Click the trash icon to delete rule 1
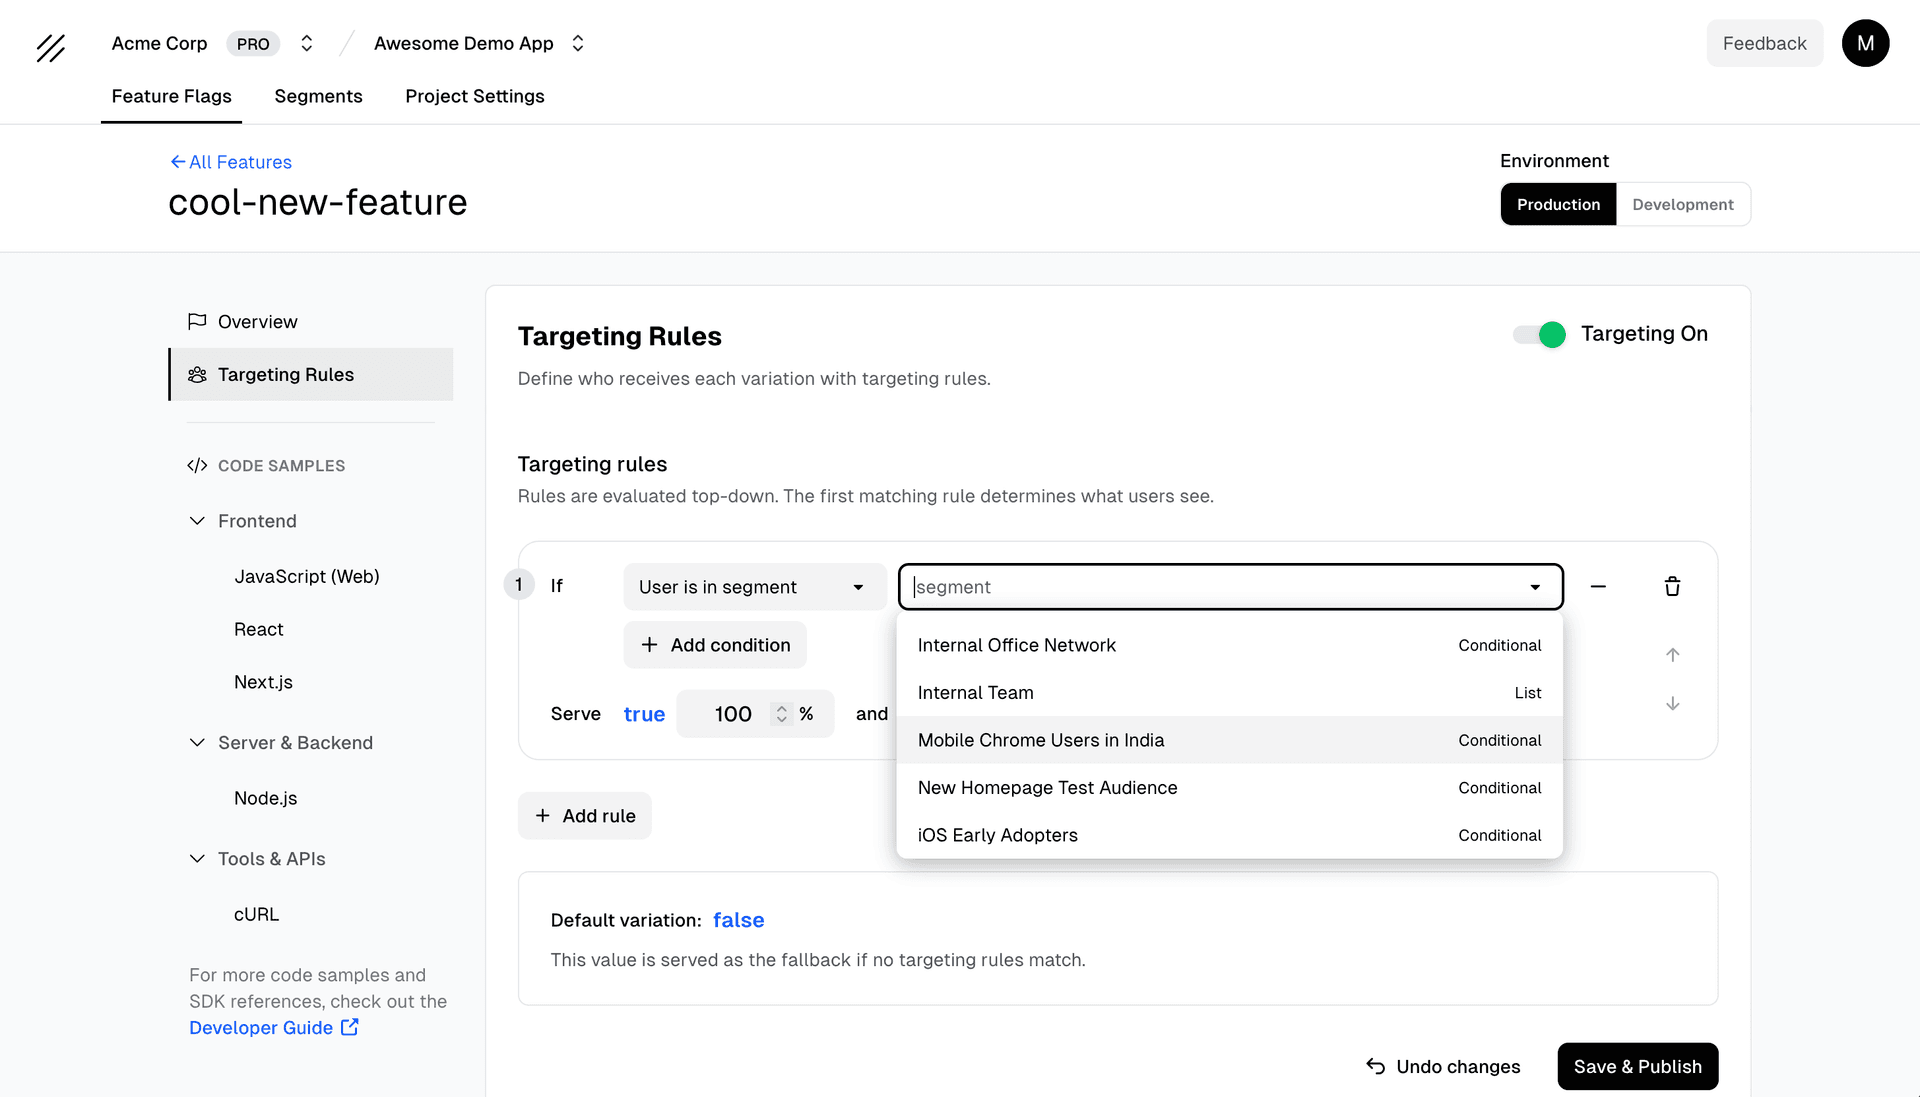 1672,586
